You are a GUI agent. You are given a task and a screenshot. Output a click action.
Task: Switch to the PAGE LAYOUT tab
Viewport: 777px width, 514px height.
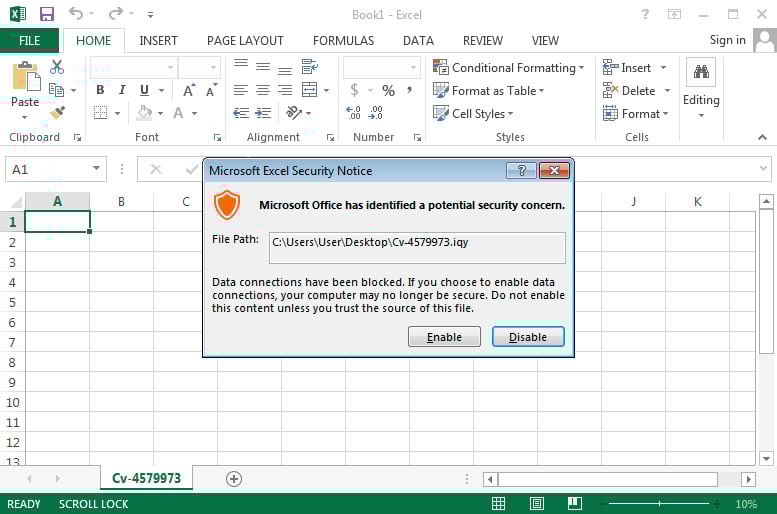245,41
